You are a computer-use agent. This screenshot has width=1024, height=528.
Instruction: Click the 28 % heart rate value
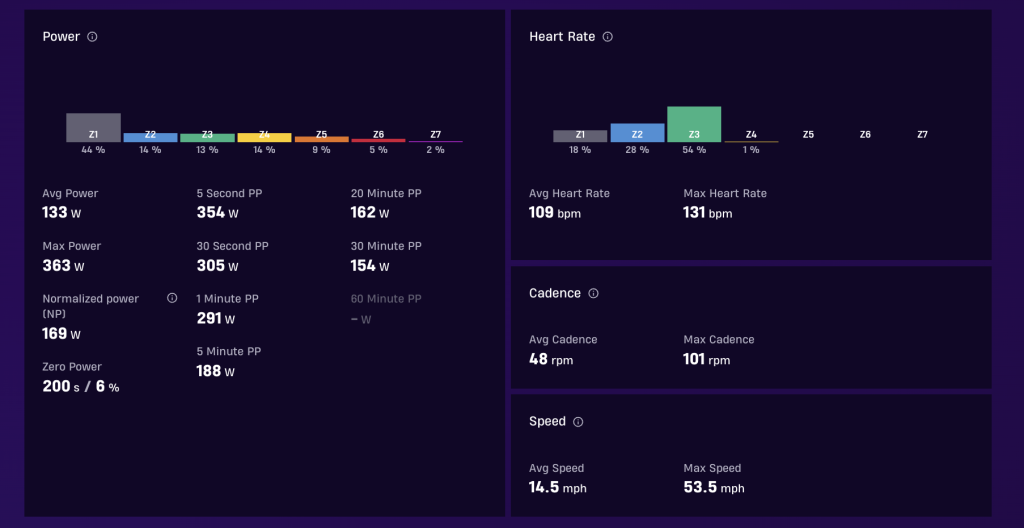637,150
